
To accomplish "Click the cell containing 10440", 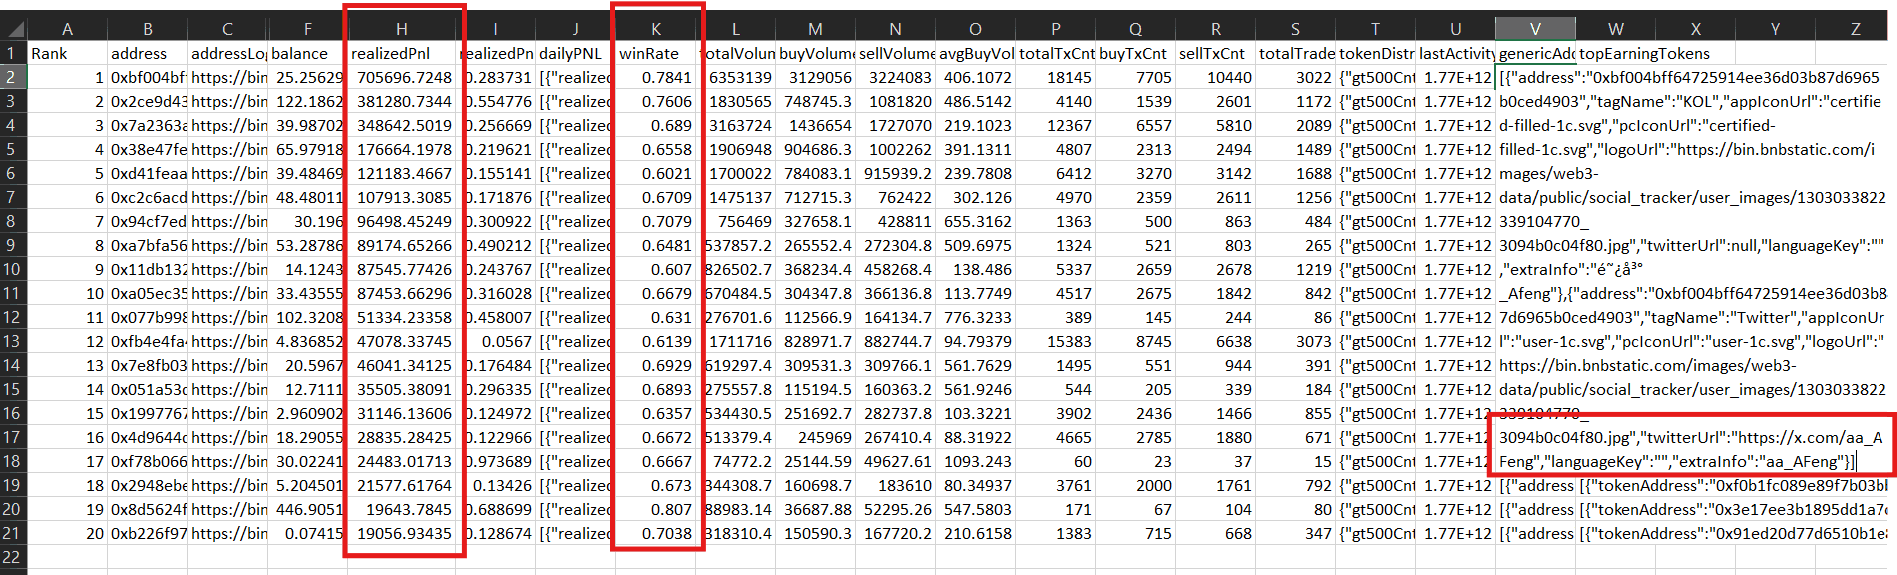I will coord(1215,77).
